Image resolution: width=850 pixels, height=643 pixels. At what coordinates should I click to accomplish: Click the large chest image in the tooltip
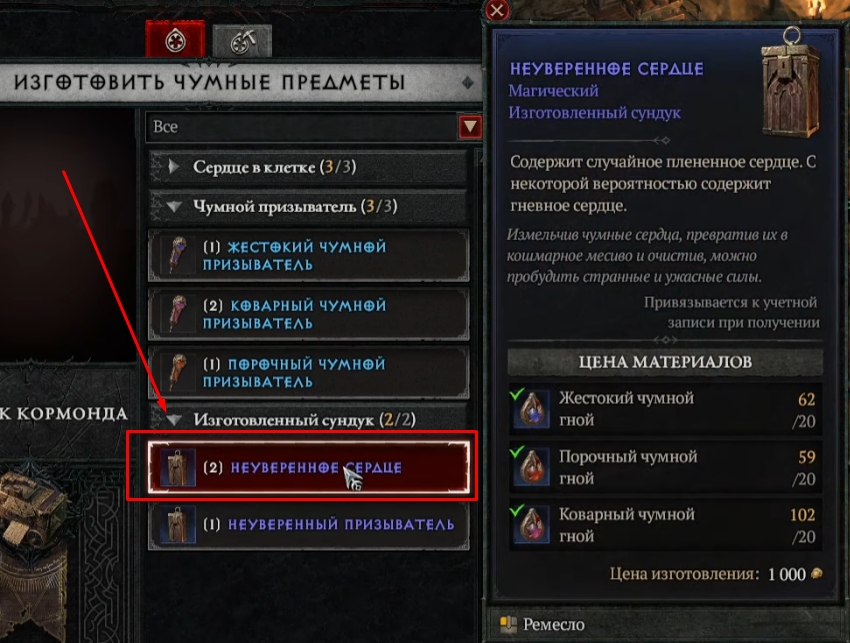(791, 82)
